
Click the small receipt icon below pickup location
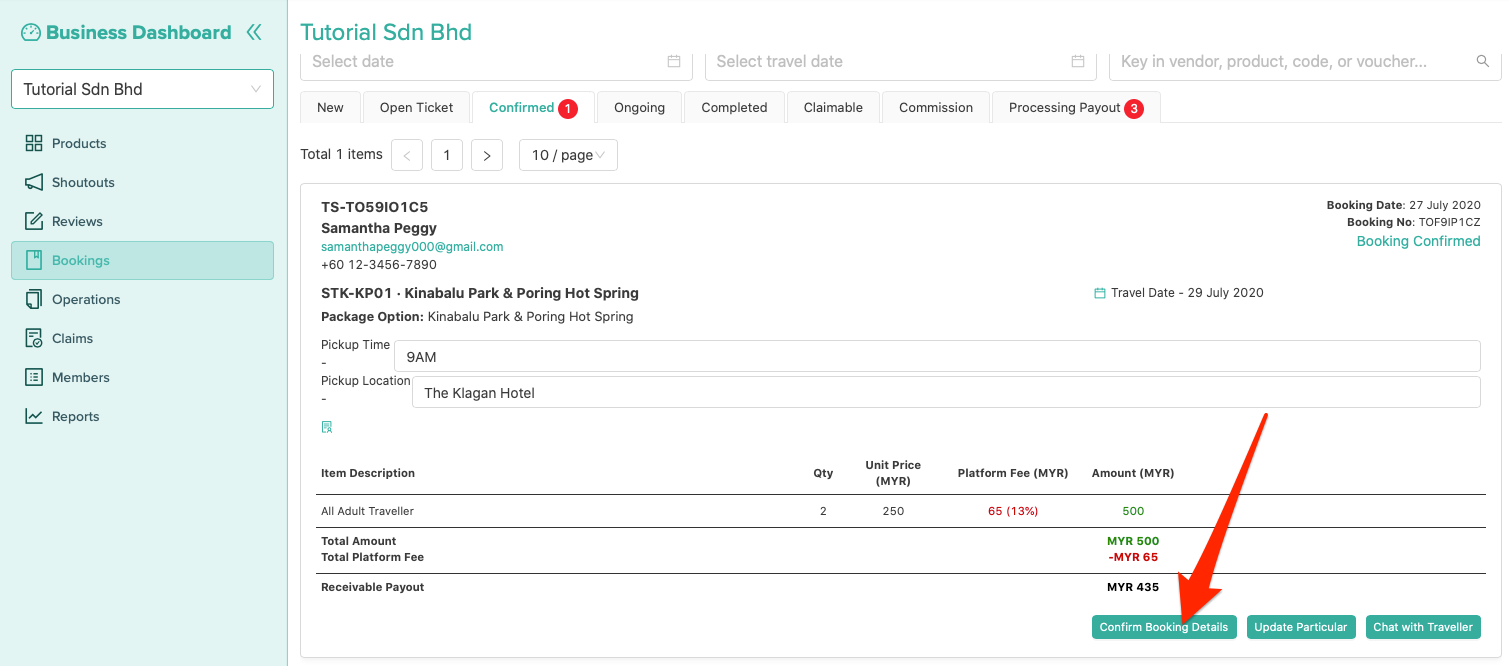pos(327,427)
